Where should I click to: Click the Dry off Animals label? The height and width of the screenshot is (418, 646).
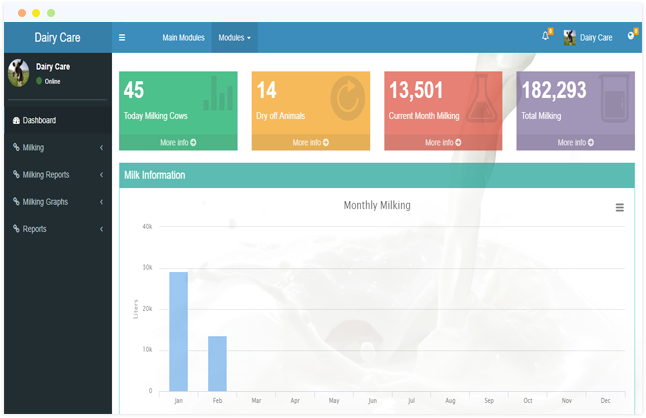click(281, 116)
